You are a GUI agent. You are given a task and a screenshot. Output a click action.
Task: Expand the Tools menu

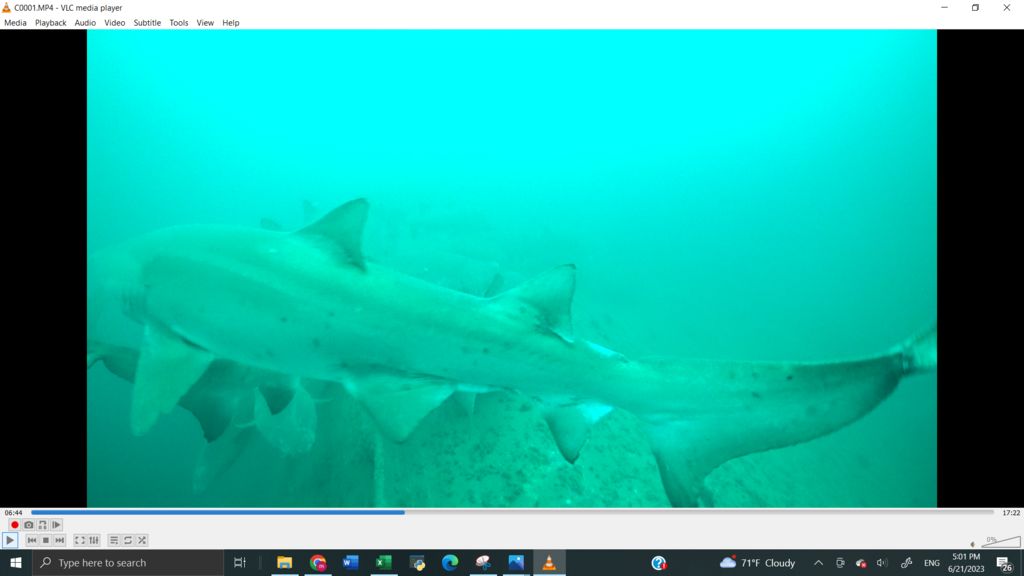(178, 23)
